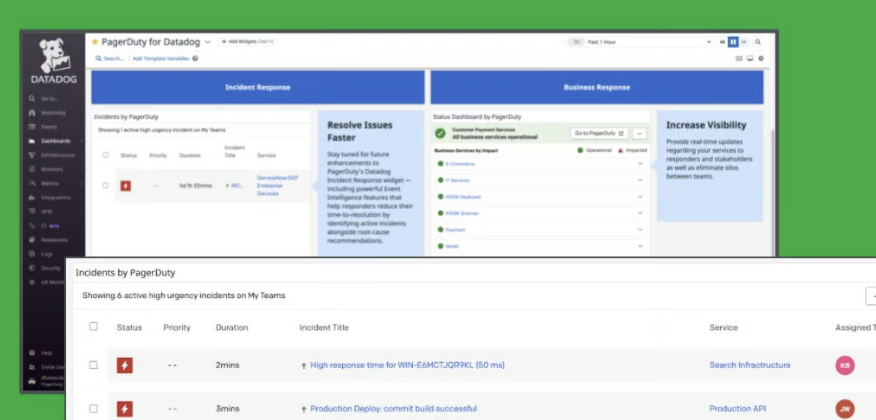This screenshot has width=876, height=420.
Task: Select all incidents checkbox in foreground widget header
Action: (93, 326)
